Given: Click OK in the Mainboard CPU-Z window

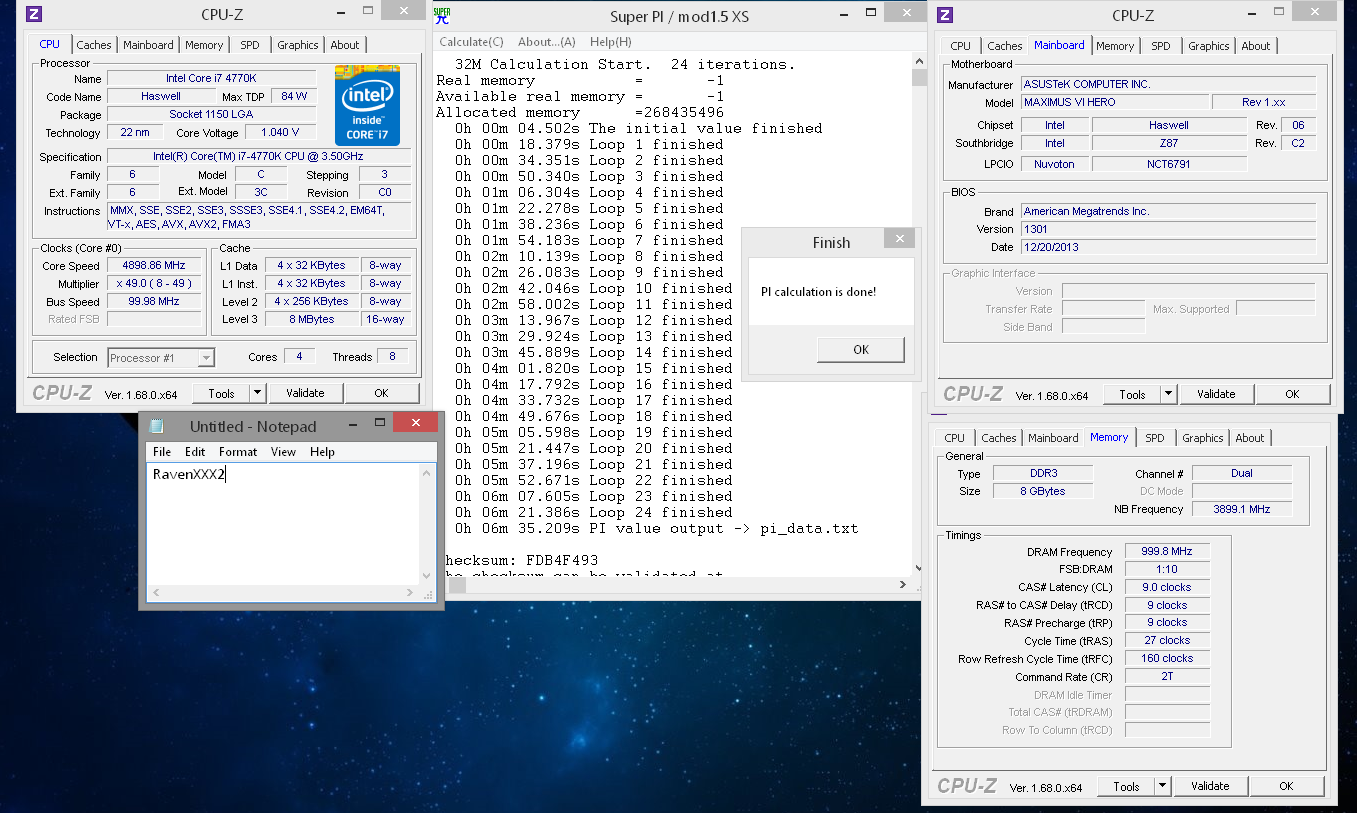Looking at the screenshot, I should [1292, 394].
